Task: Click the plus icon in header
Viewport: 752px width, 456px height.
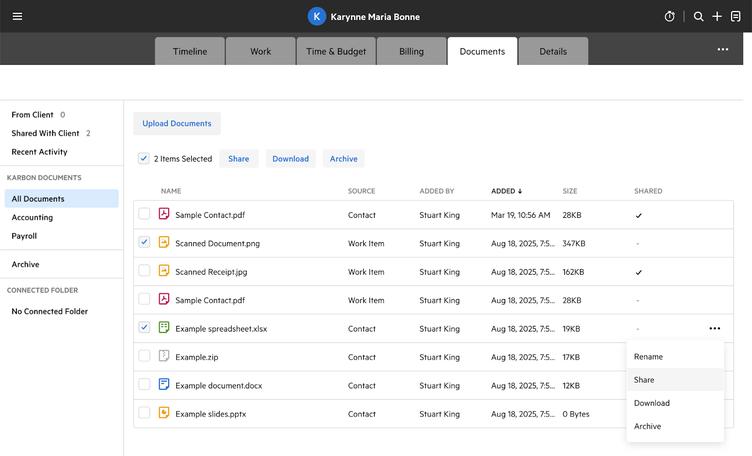Action: (x=717, y=17)
